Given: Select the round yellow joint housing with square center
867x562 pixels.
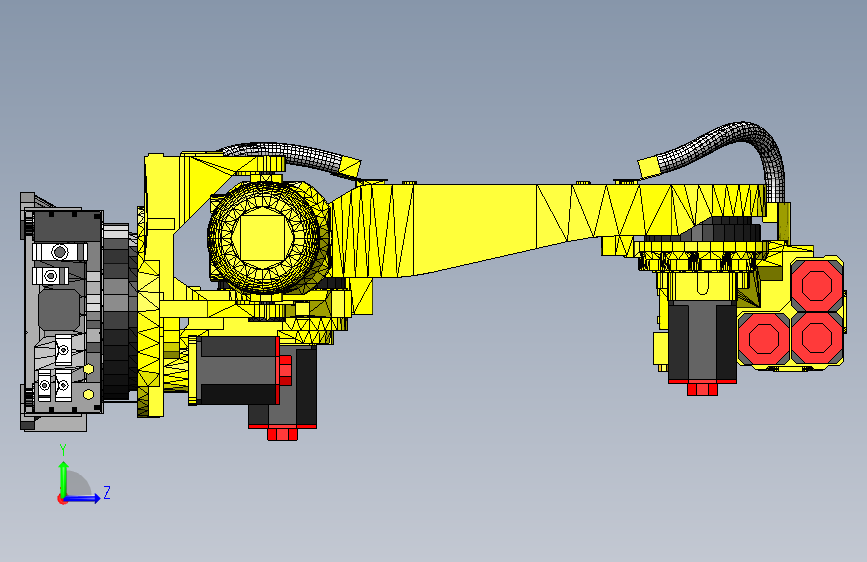Looking at the screenshot, I should [262, 238].
